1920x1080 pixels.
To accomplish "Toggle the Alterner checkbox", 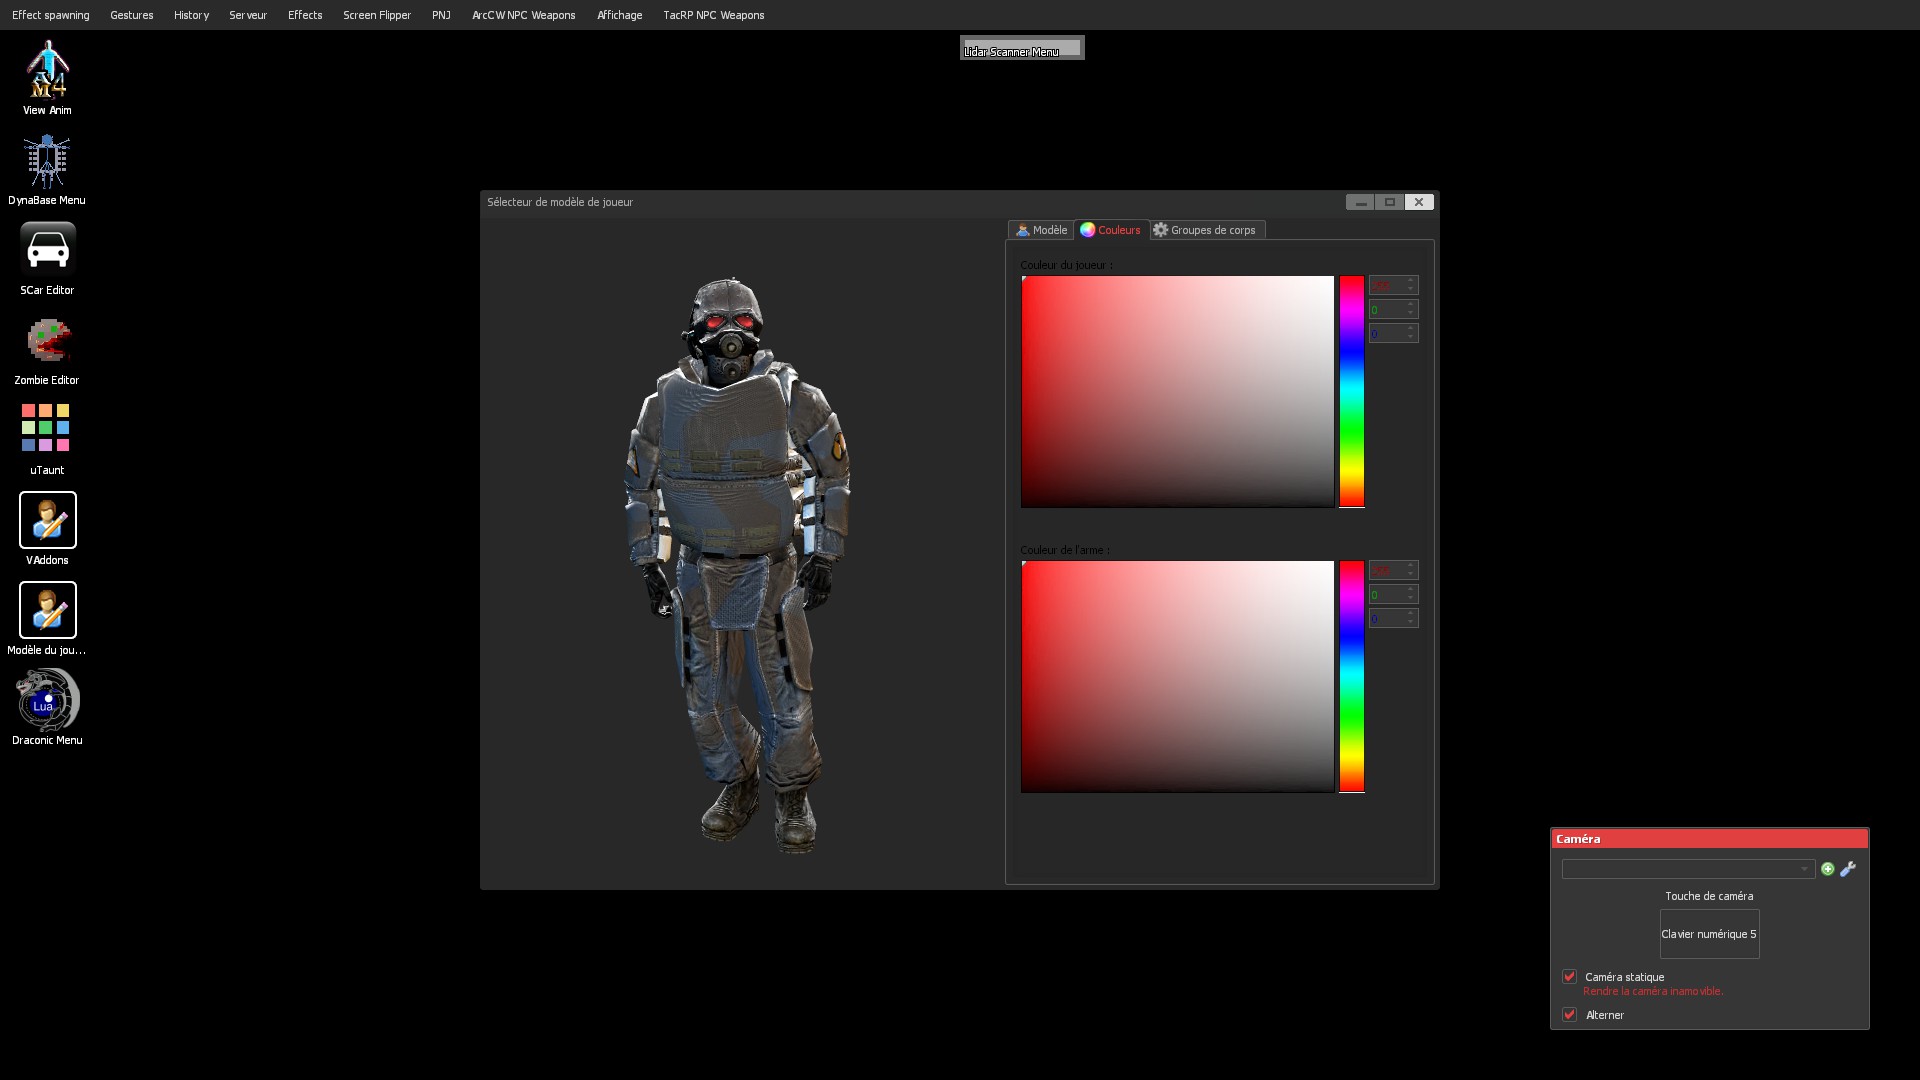I will click(x=1569, y=1015).
